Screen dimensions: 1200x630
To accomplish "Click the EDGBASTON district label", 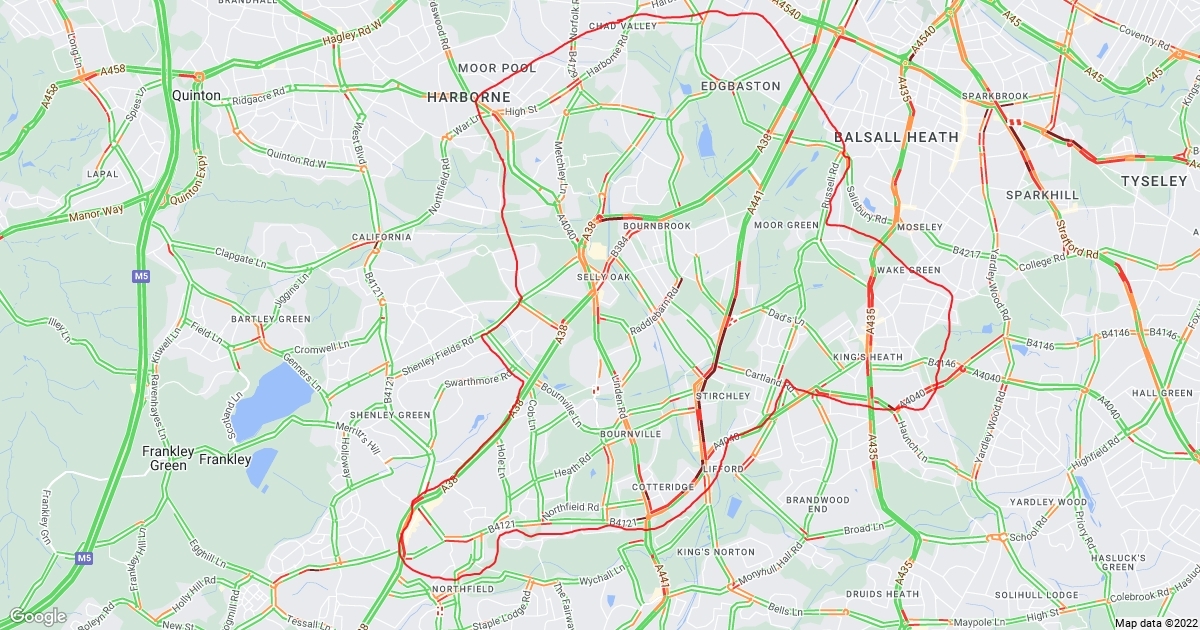I will 740,86.
